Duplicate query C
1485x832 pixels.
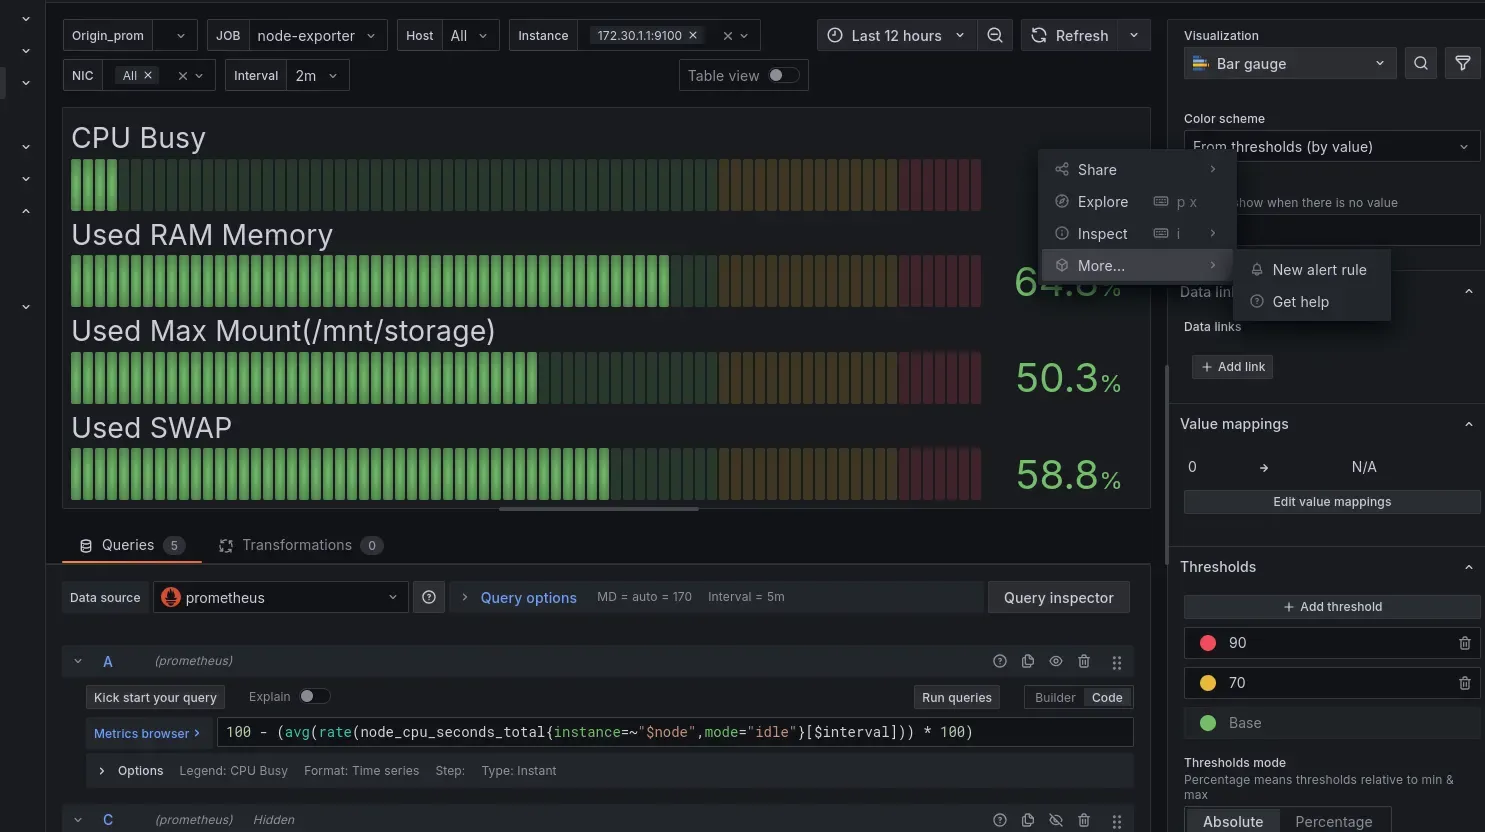(x=1028, y=820)
